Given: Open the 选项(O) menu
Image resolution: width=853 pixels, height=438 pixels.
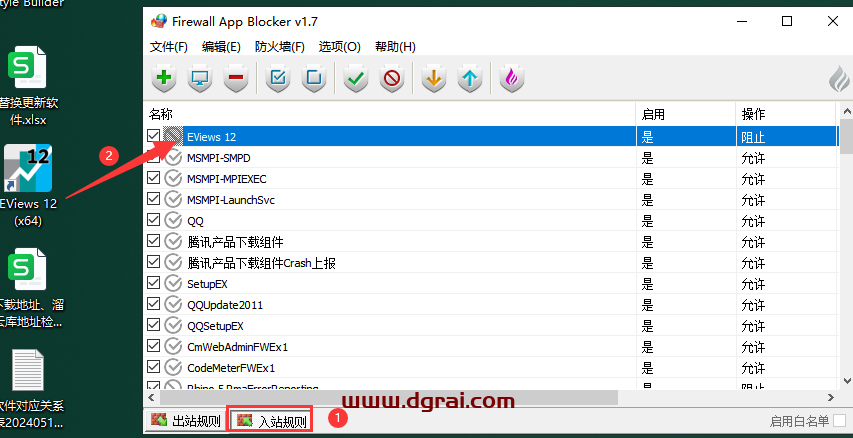Looking at the screenshot, I should point(339,47).
